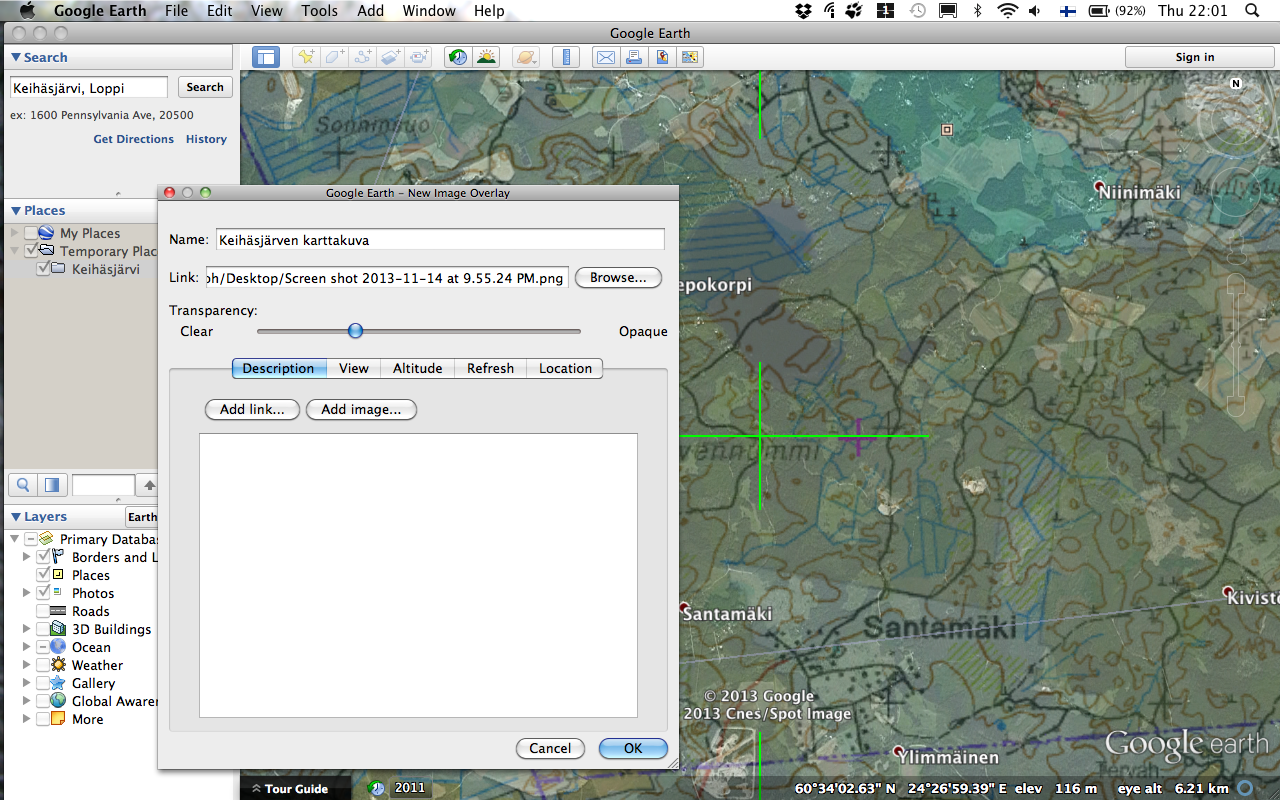Viewport: 1280px width, 800px height.
Task: Switch to the Refresh tab
Action: click(491, 368)
